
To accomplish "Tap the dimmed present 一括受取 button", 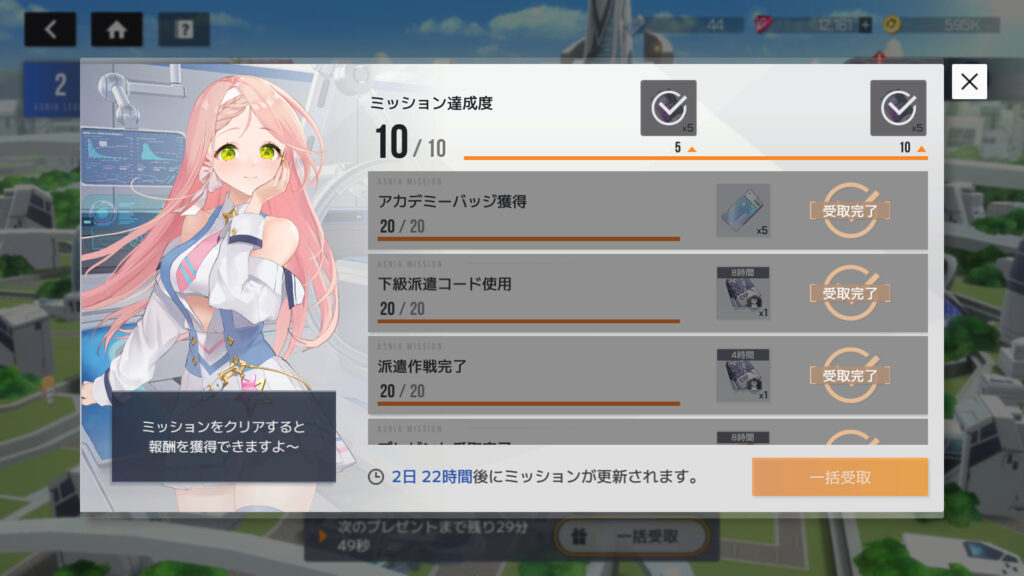I will (632, 536).
